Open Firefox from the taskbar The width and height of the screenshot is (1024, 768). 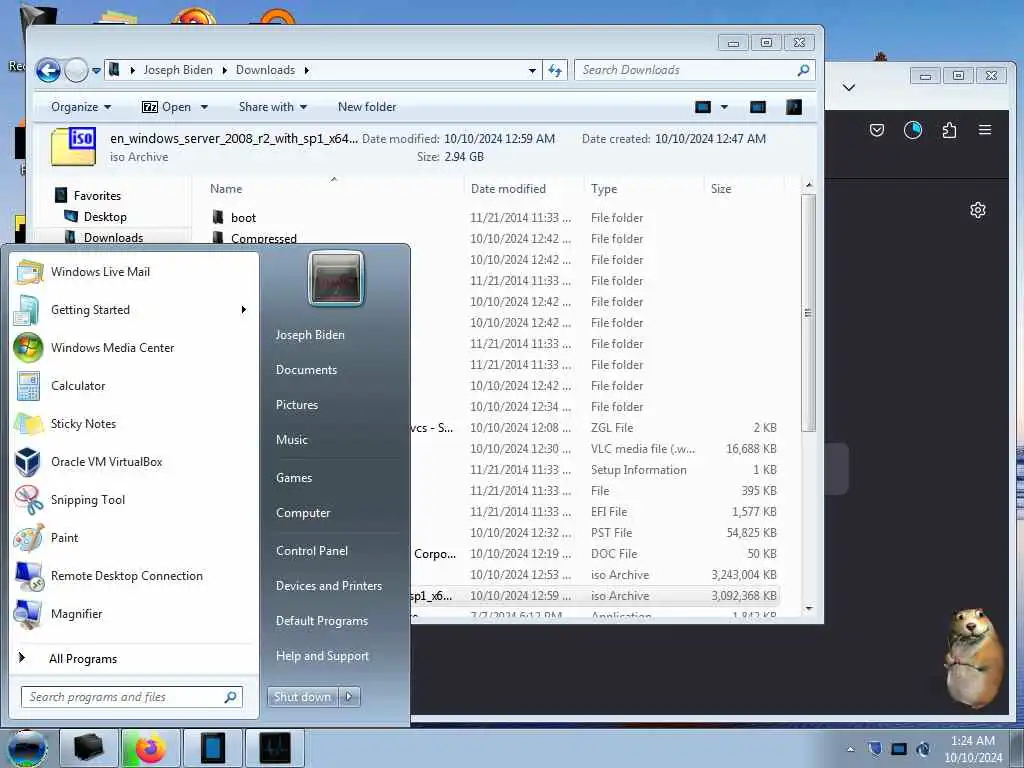[151, 748]
